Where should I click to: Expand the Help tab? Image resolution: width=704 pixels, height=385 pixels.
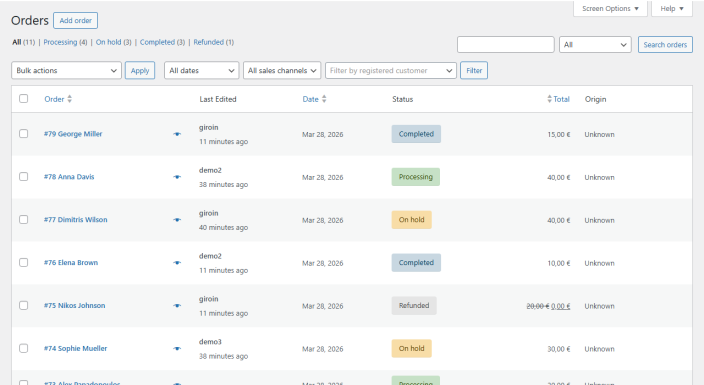click(672, 9)
